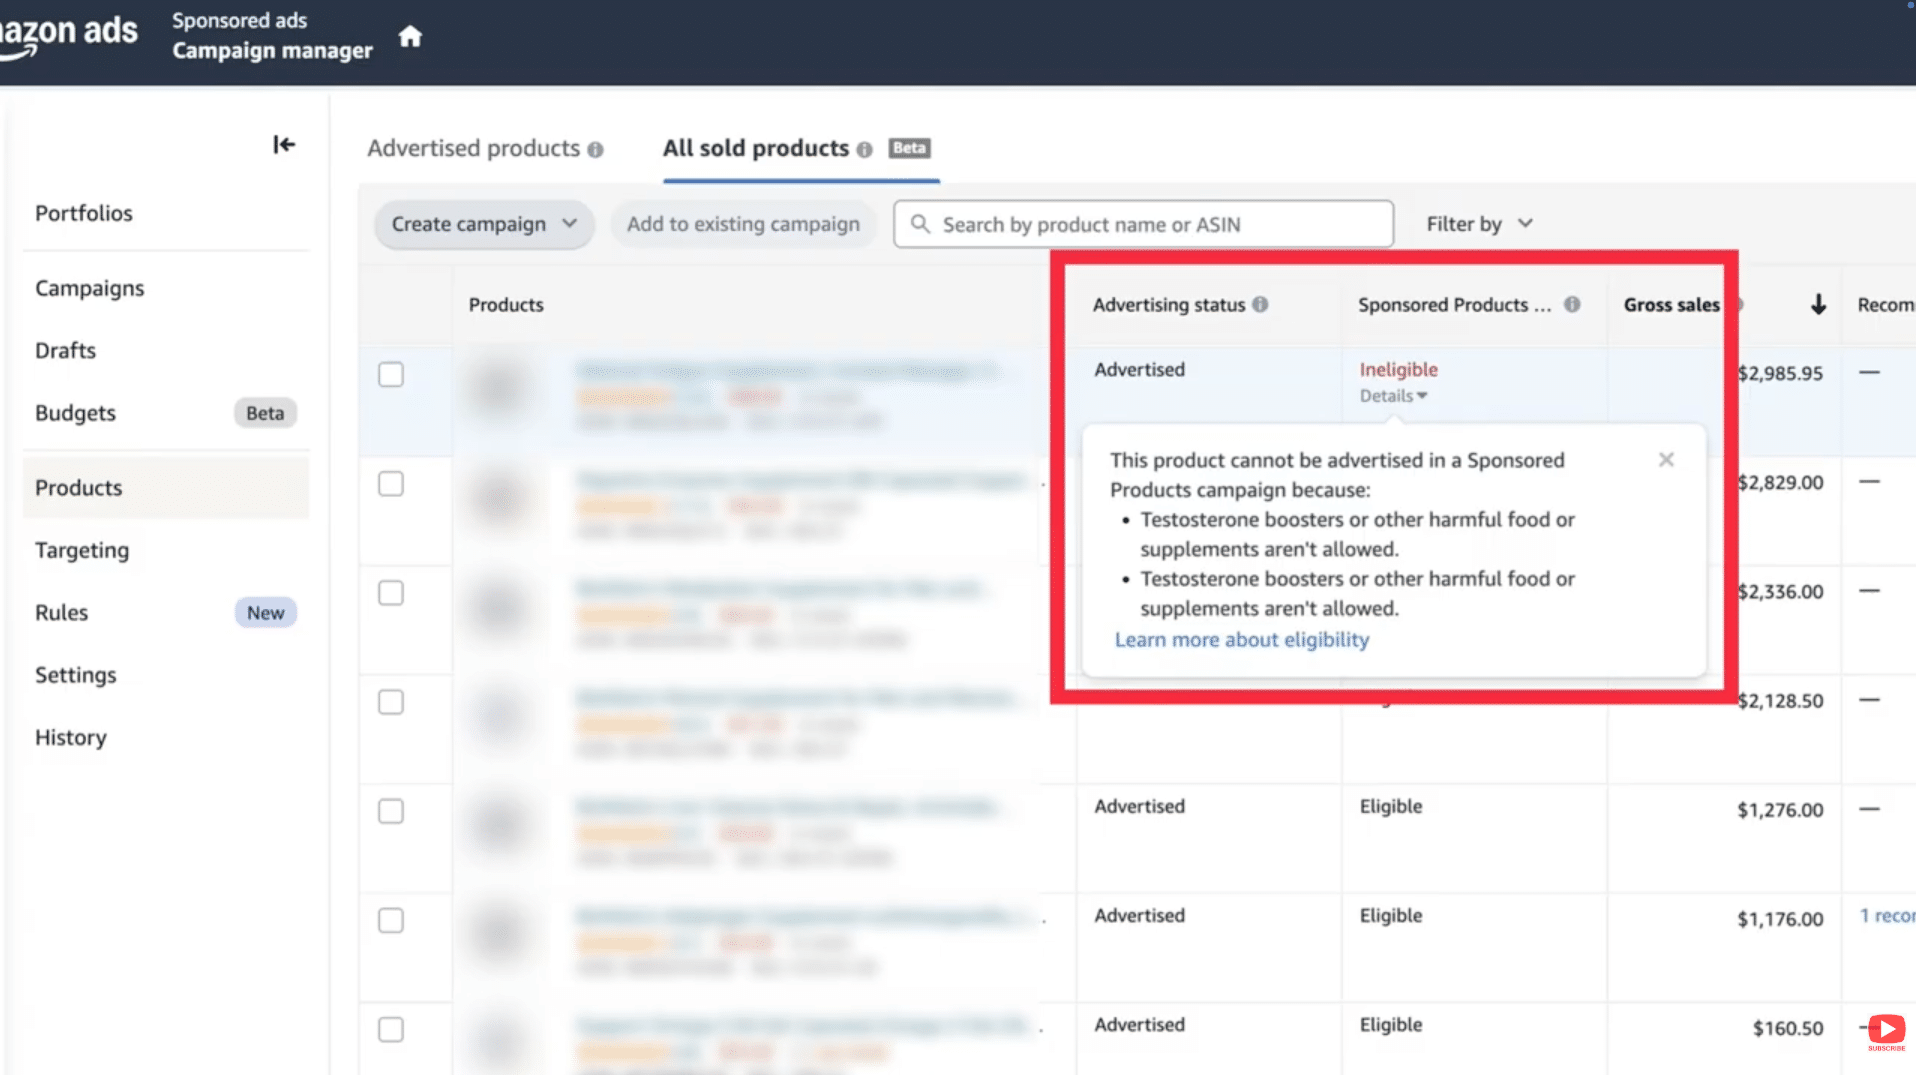Tick the checkbox for the last product row
Viewport: 1916px width, 1075px height.
click(390, 1029)
